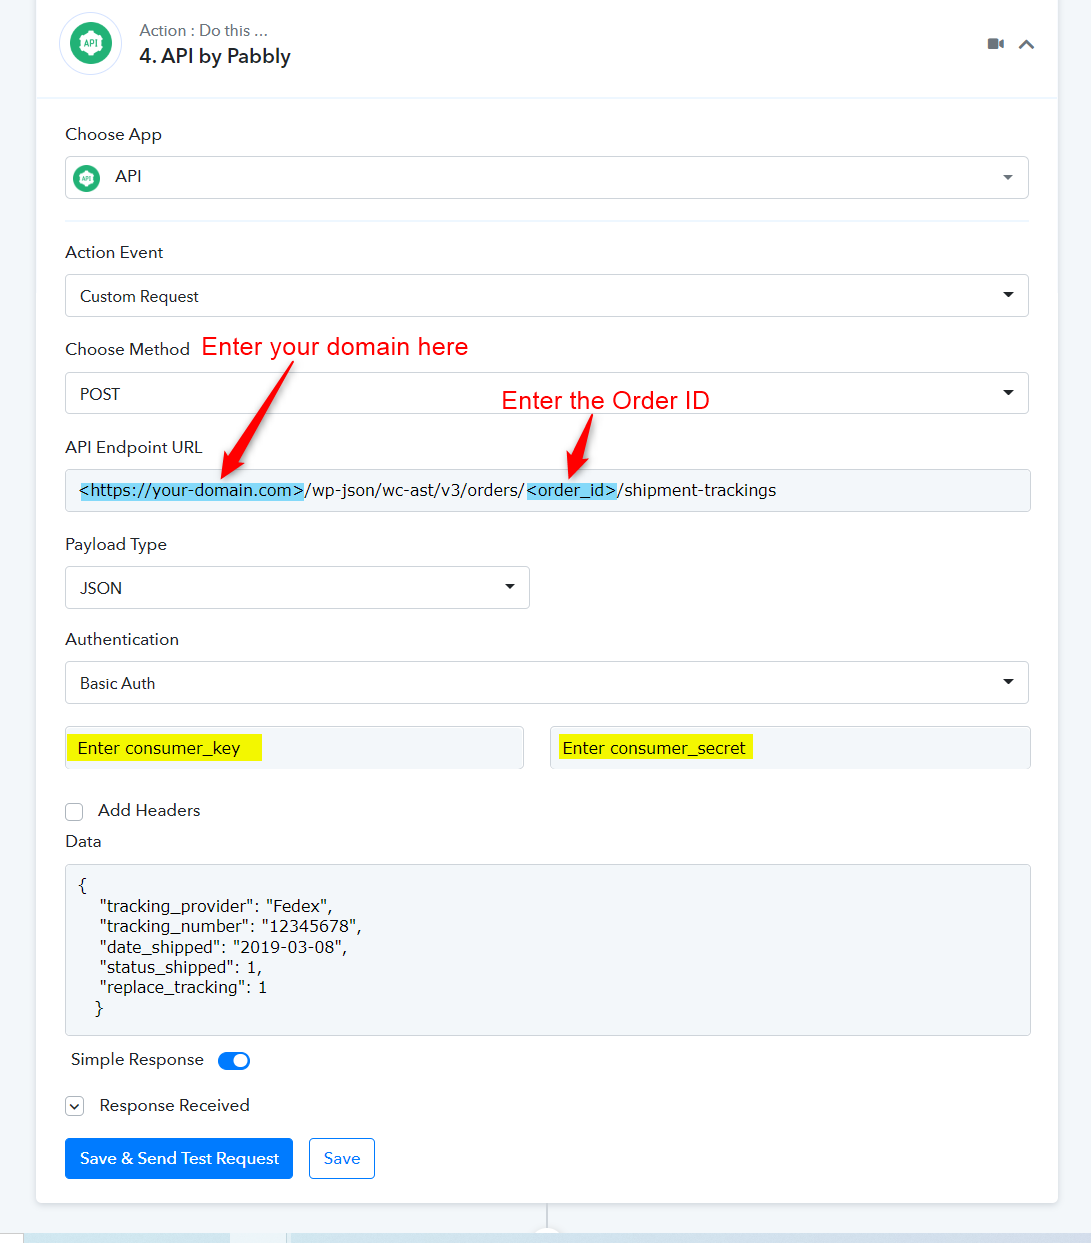Toggle the Simple Response switch

[x=234, y=1061]
